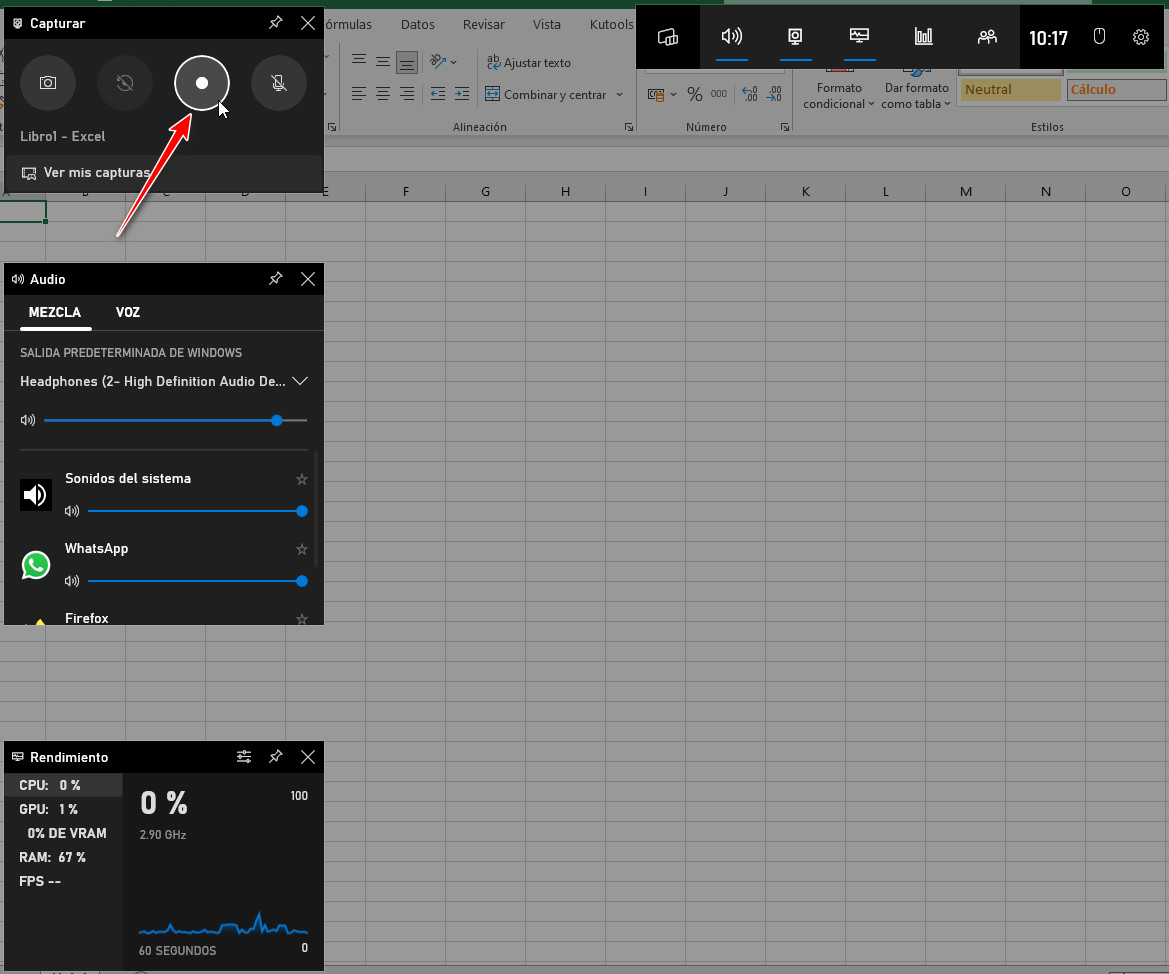The height and width of the screenshot is (974, 1169).
Task: Expand the Headphones output device dropdown
Action: [299, 381]
